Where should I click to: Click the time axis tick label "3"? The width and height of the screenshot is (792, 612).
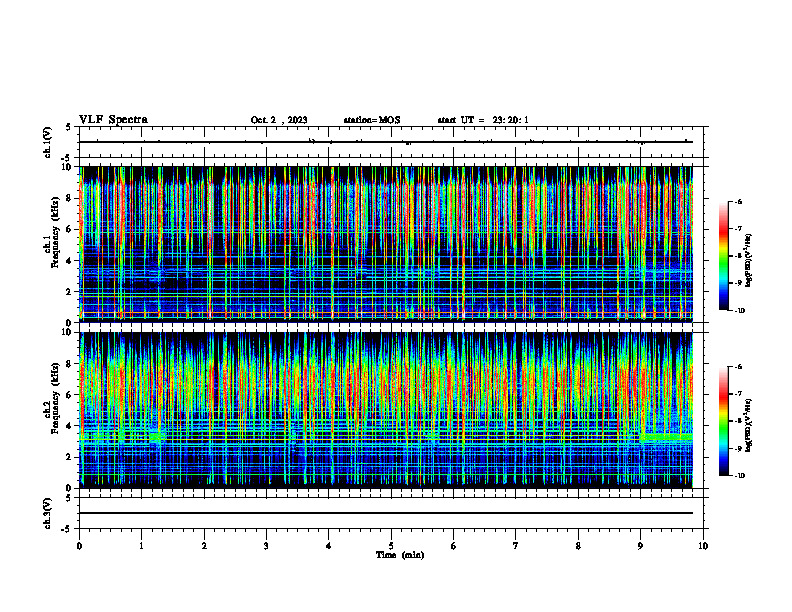pos(266,546)
